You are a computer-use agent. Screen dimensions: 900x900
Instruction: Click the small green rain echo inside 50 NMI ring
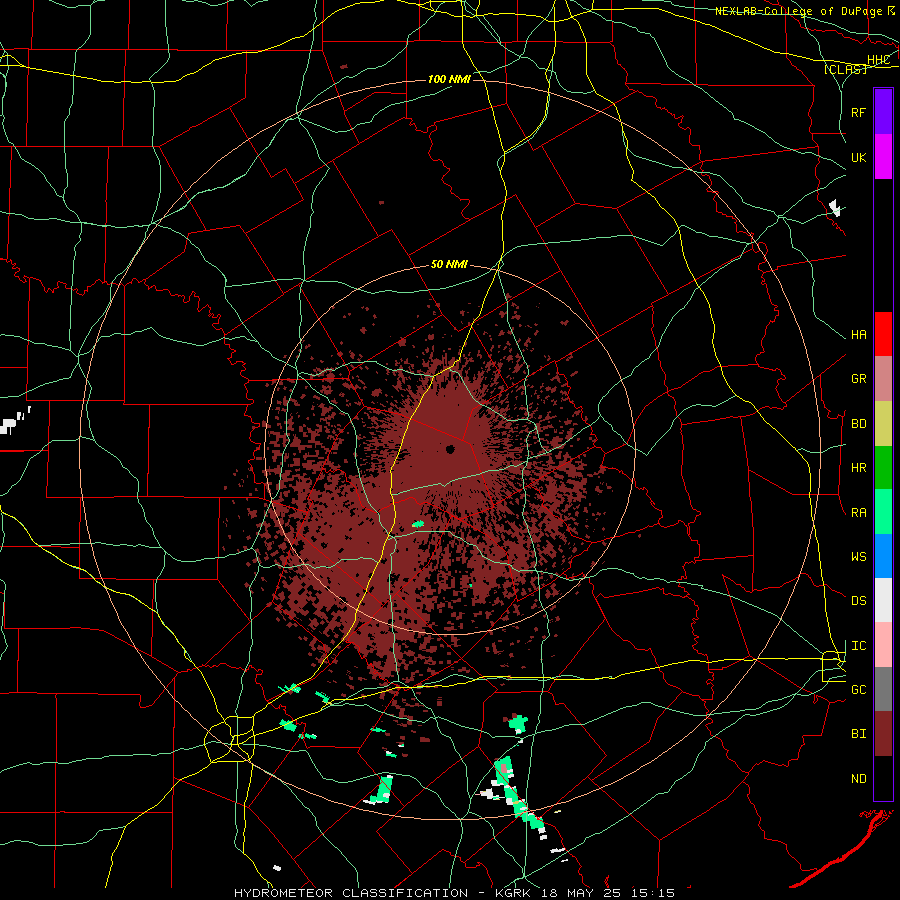418,524
